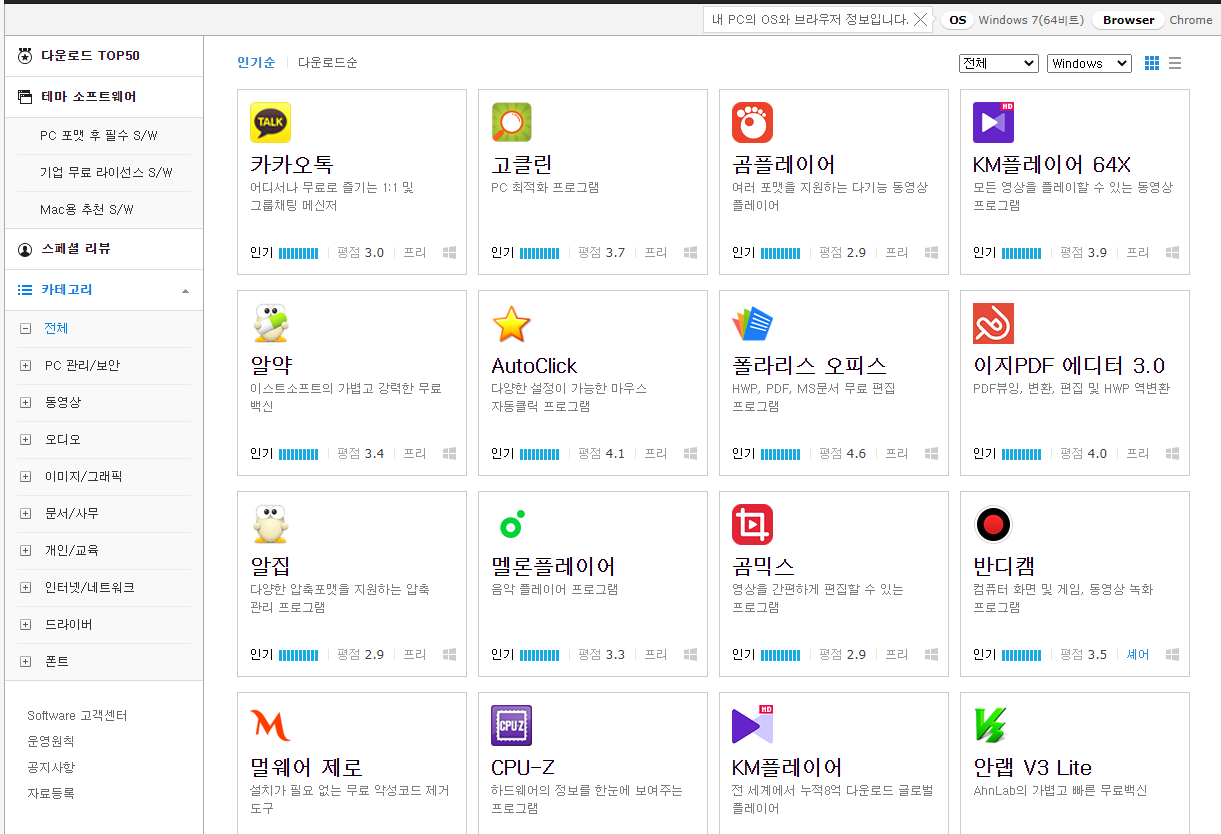Click the 알약 mascot icon
The height and width of the screenshot is (834, 1221).
[x=270, y=323]
